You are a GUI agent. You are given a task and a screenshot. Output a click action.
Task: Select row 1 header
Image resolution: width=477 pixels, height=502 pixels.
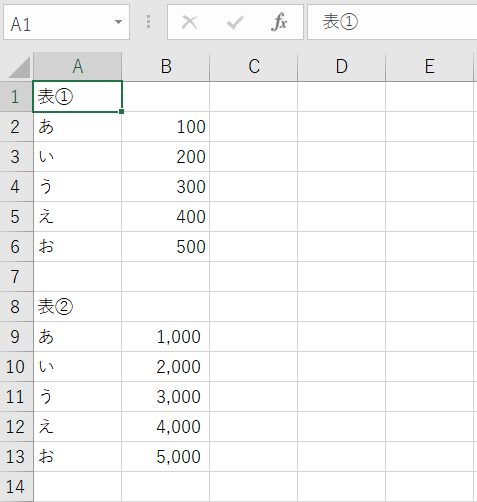16,97
